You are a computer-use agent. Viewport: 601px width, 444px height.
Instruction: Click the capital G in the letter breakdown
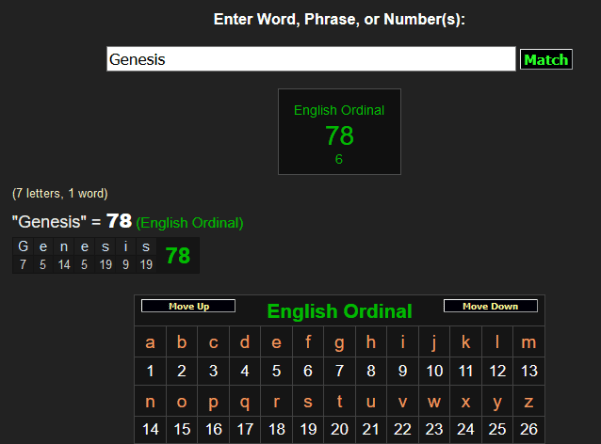tap(23, 247)
